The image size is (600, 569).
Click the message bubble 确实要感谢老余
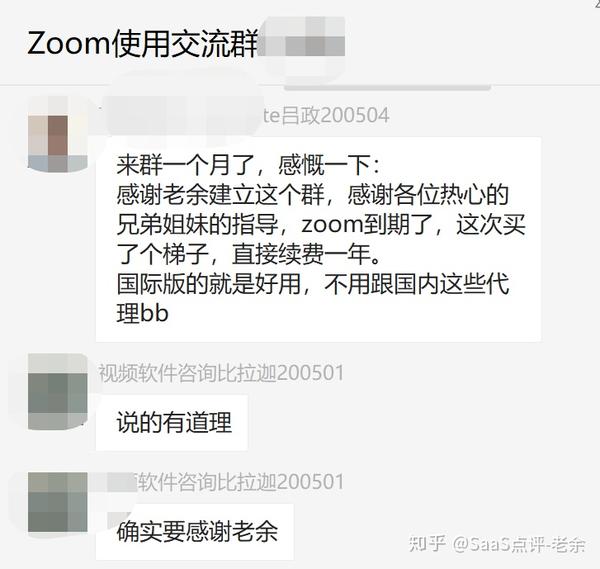point(195,532)
